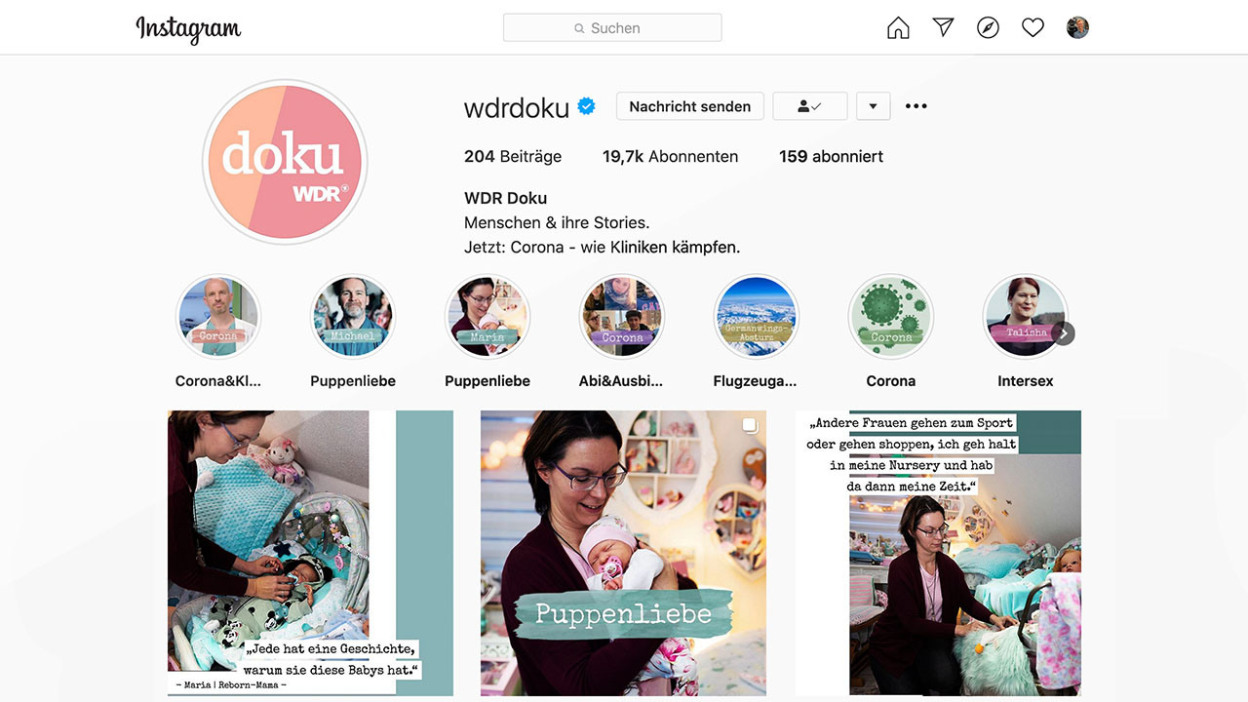View the 159 abonniert list
Screen dimensions: 1248x702
click(831, 157)
